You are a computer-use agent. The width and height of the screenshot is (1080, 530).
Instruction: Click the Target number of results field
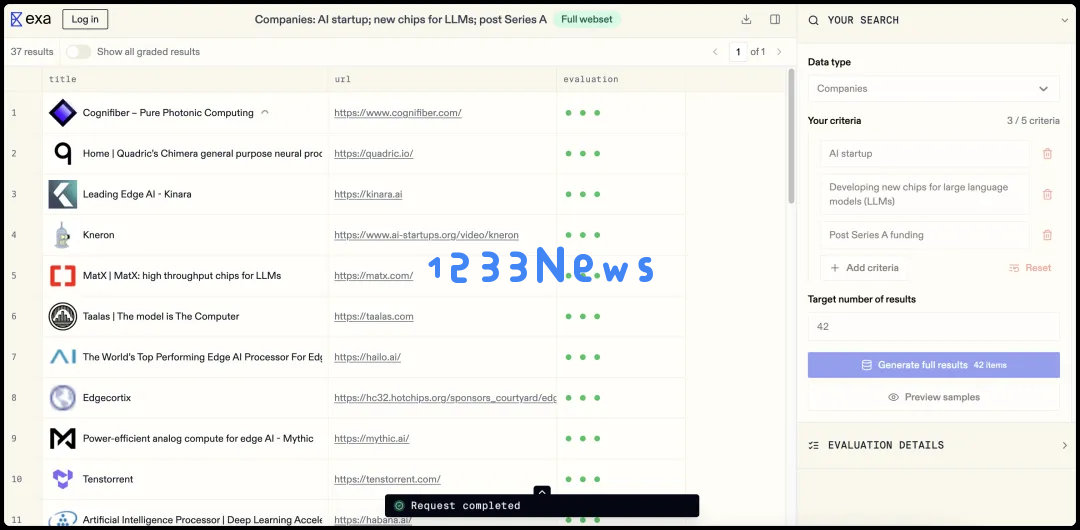[x=933, y=327]
